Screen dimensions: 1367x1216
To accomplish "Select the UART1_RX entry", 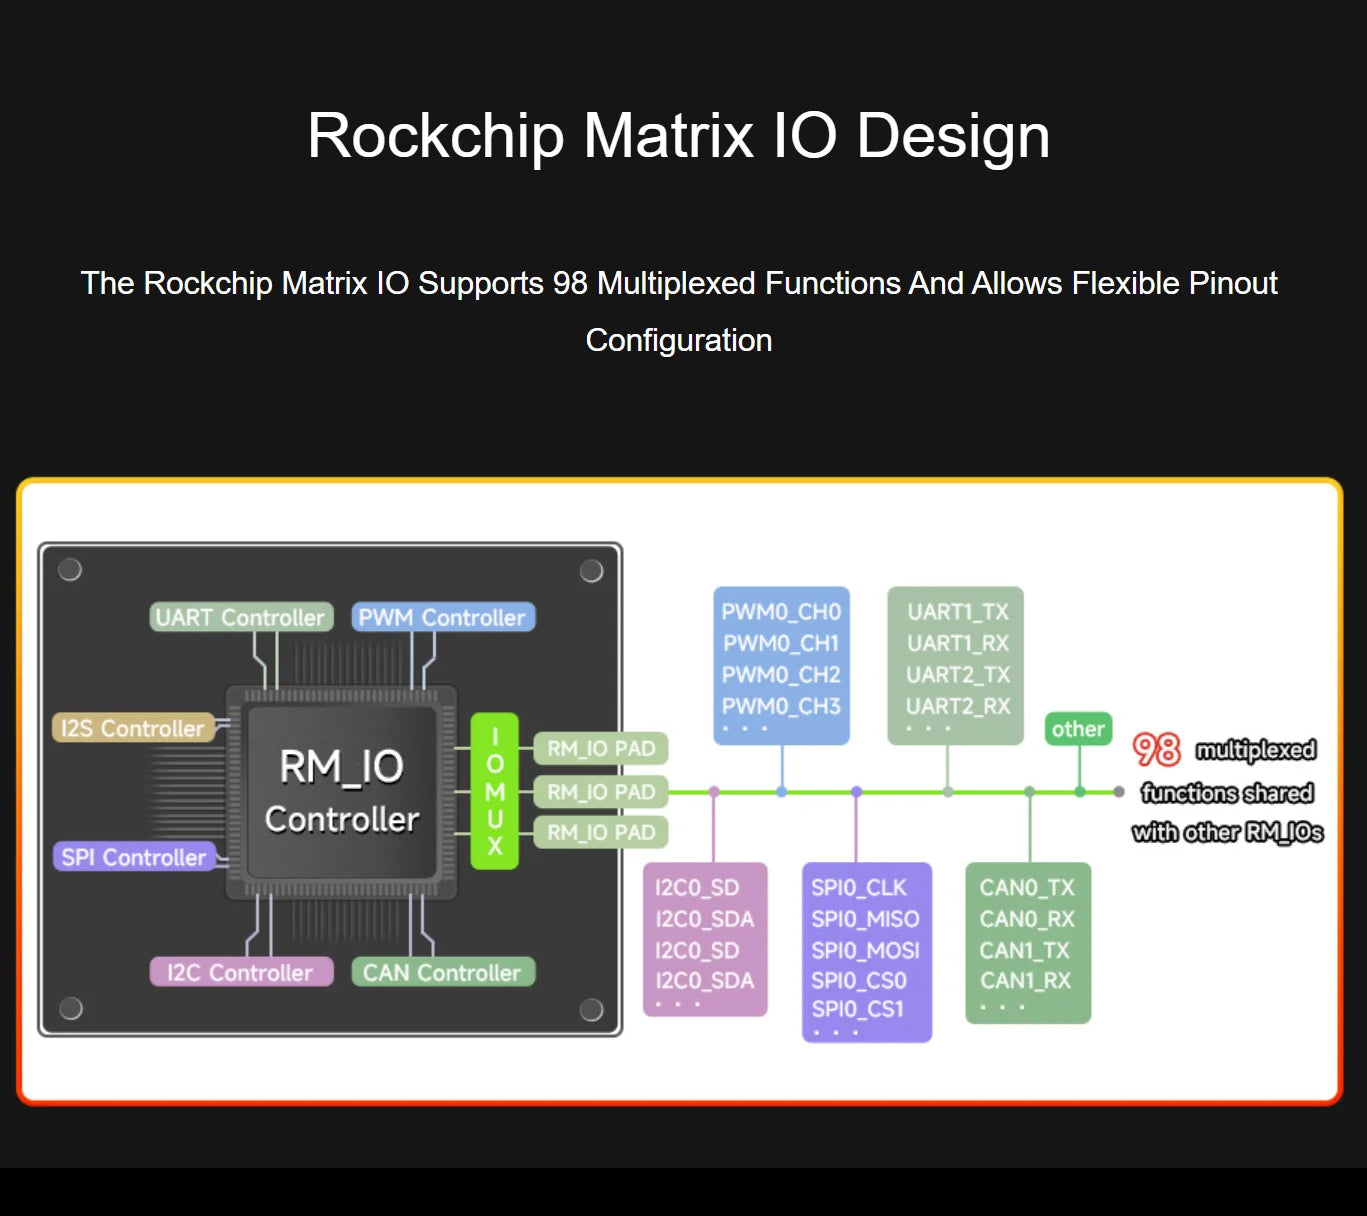I will [x=958, y=643].
